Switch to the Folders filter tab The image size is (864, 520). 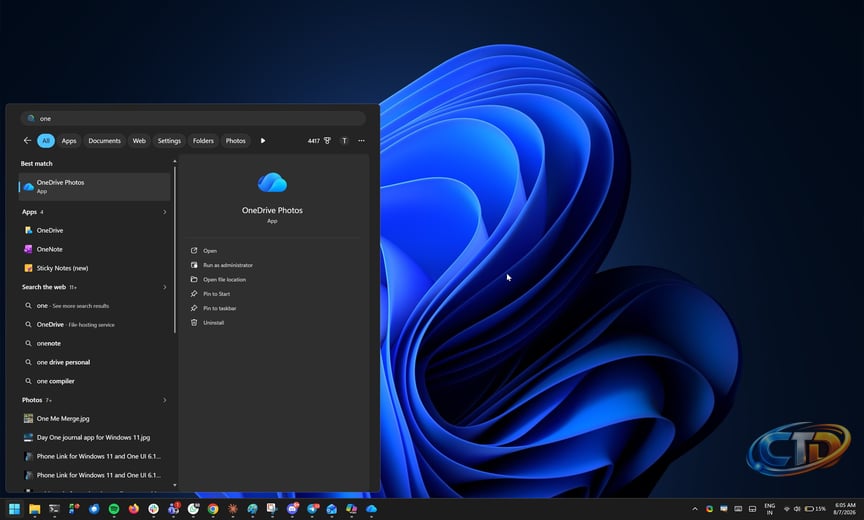tap(203, 140)
